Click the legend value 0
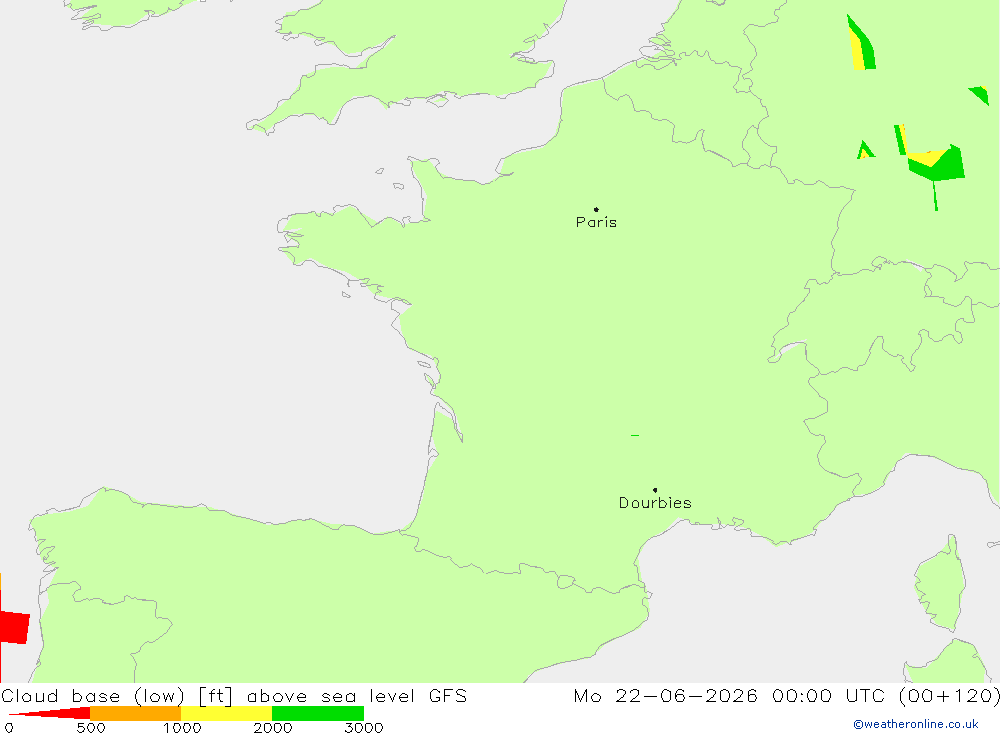This screenshot has width=1000, height=733. pos(9,727)
